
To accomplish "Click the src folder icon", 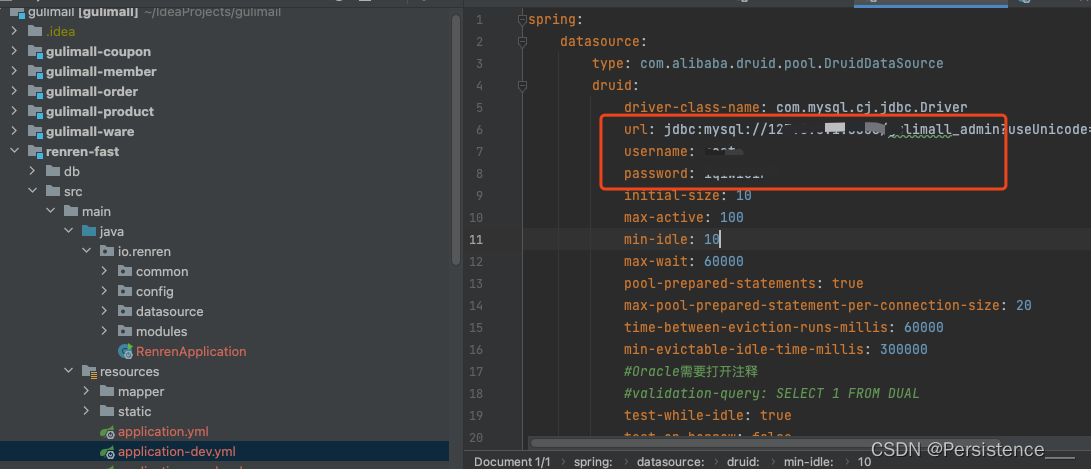I will pos(53,191).
